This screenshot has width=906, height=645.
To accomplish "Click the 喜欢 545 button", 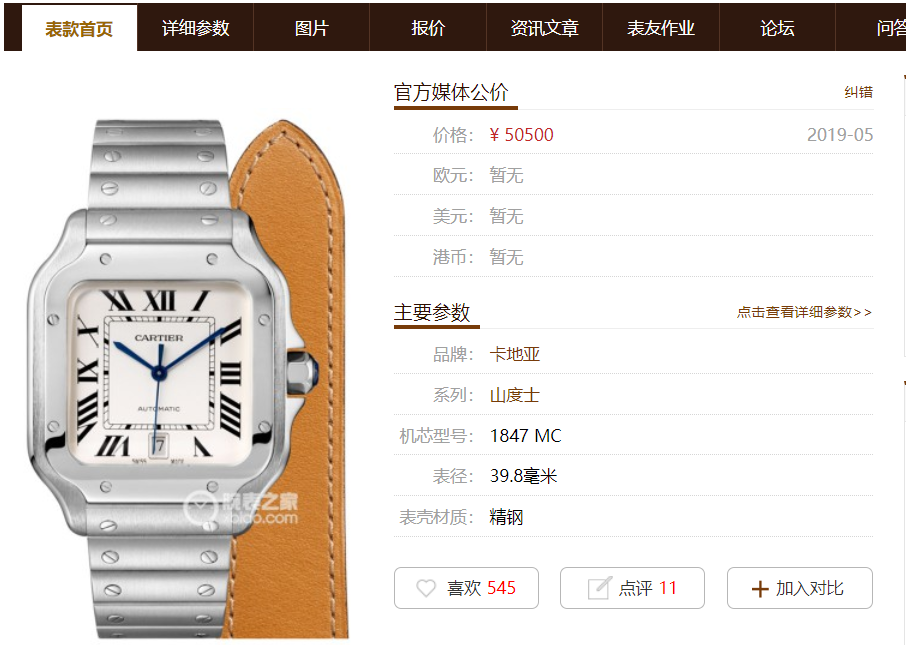I will tap(466, 588).
